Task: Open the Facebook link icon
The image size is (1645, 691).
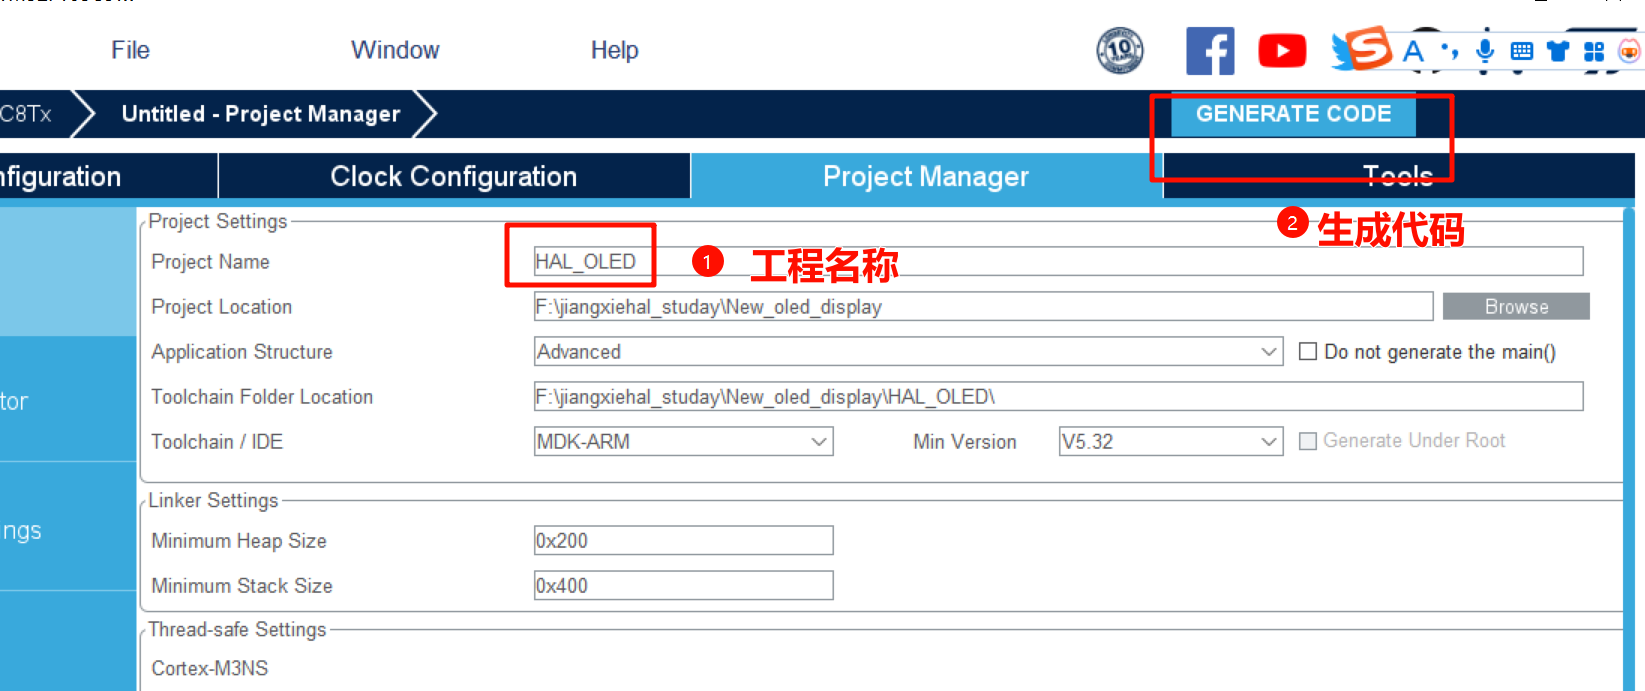Action: point(1210,51)
